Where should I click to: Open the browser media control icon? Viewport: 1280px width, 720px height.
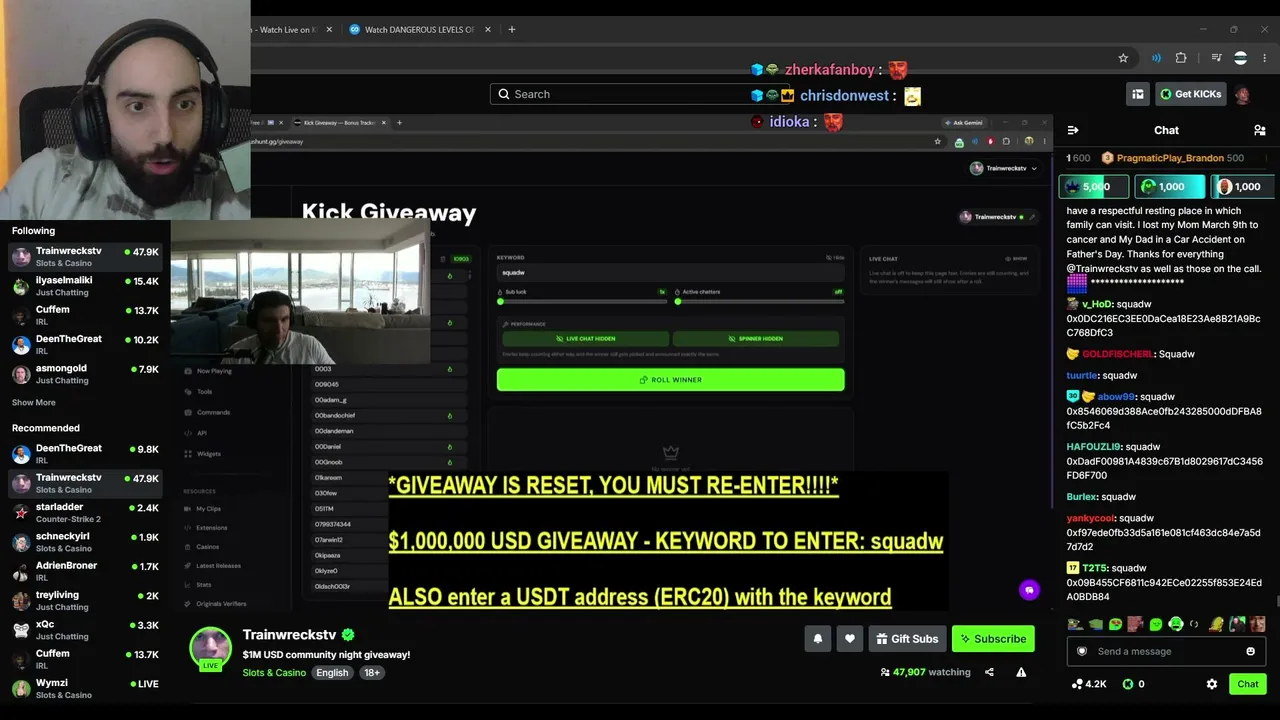[1216, 58]
